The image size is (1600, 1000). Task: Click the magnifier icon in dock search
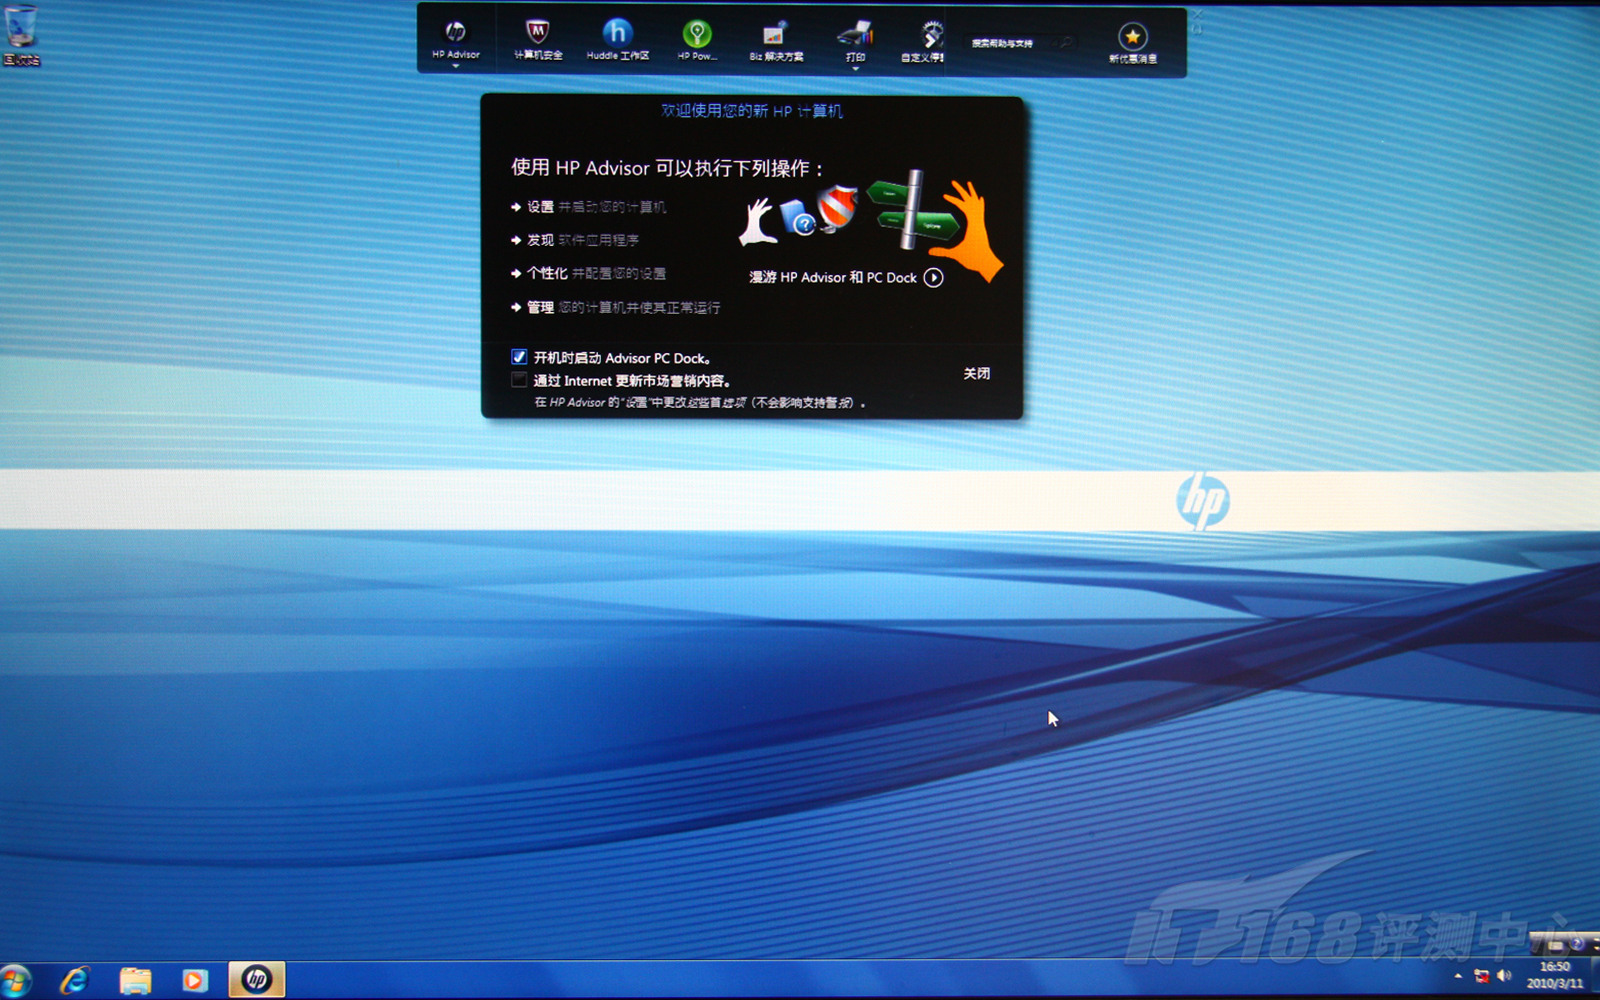[x=1066, y=43]
